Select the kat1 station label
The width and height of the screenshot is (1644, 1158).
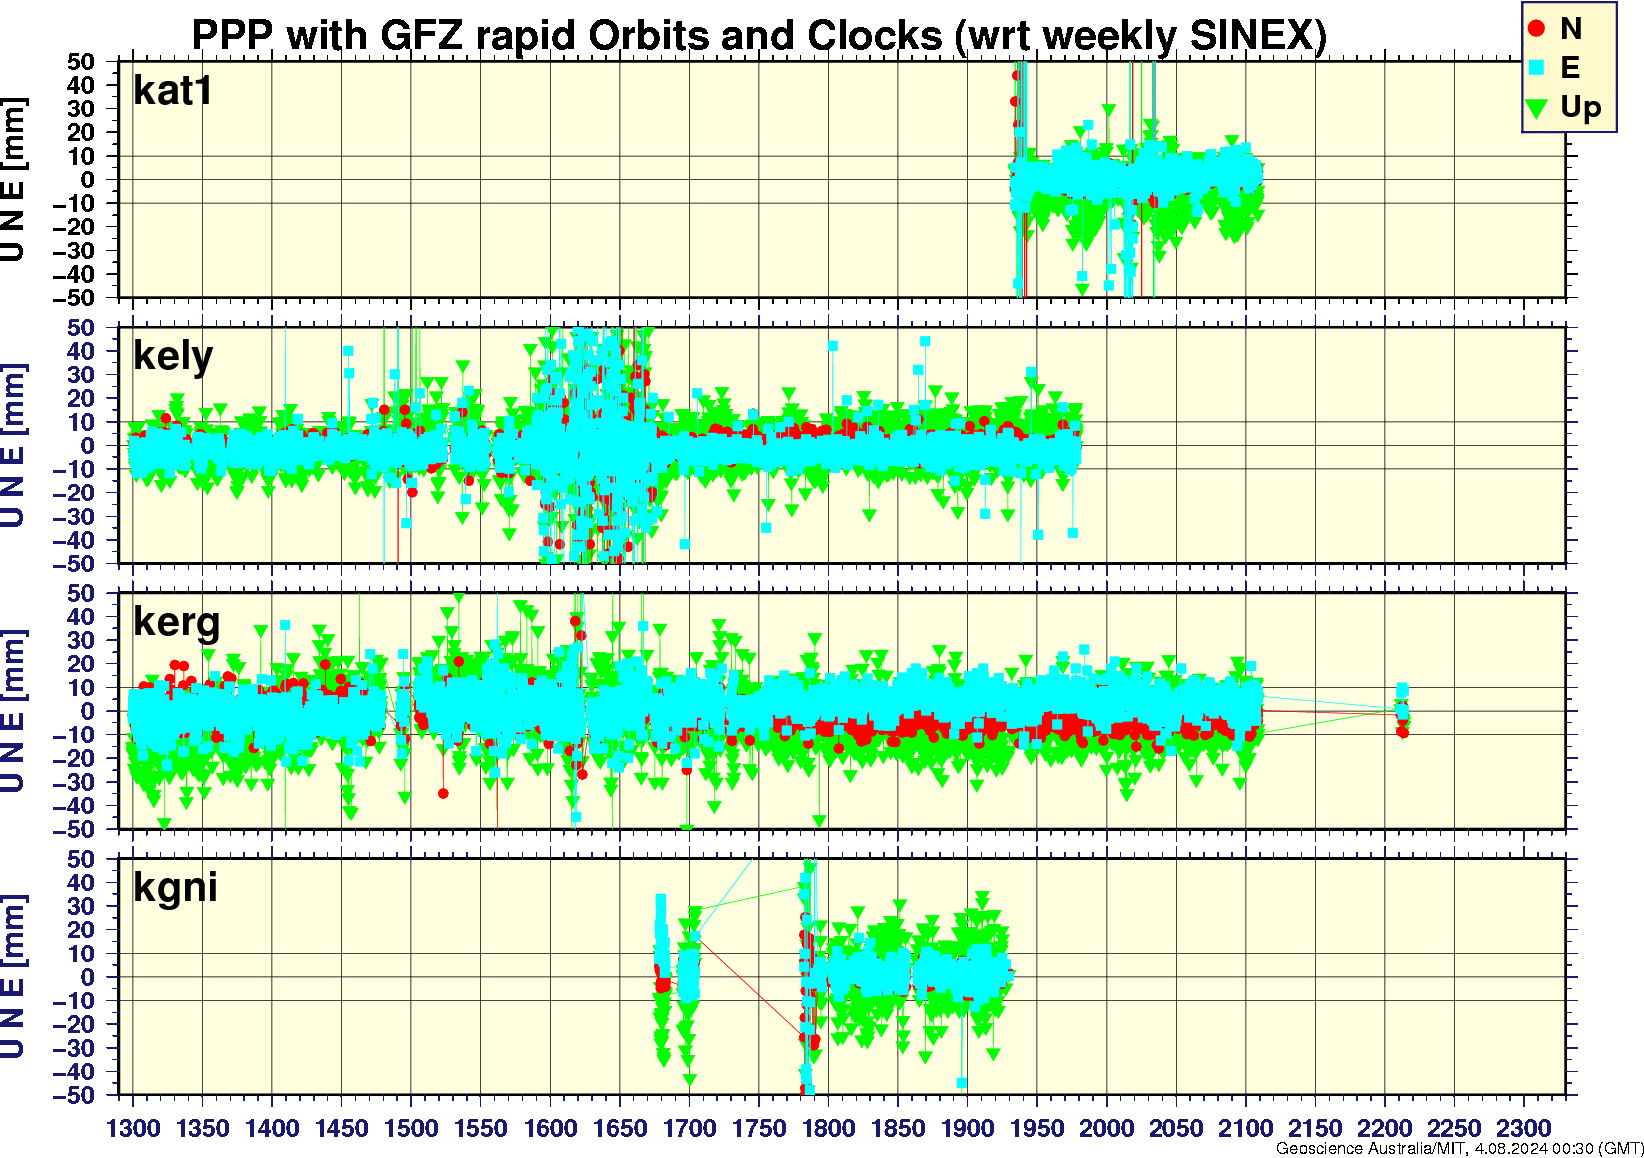coord(173,91)
